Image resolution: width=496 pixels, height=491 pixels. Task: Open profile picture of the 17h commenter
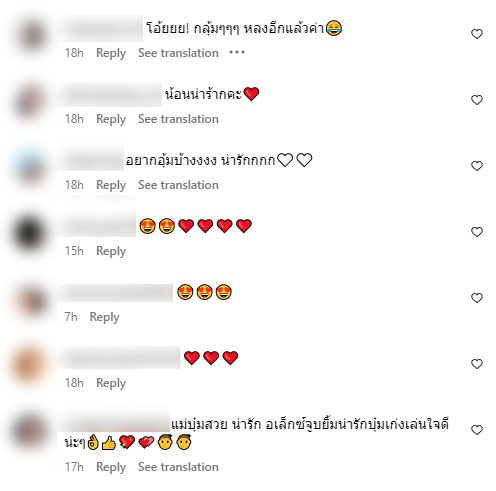coord(29,431)
